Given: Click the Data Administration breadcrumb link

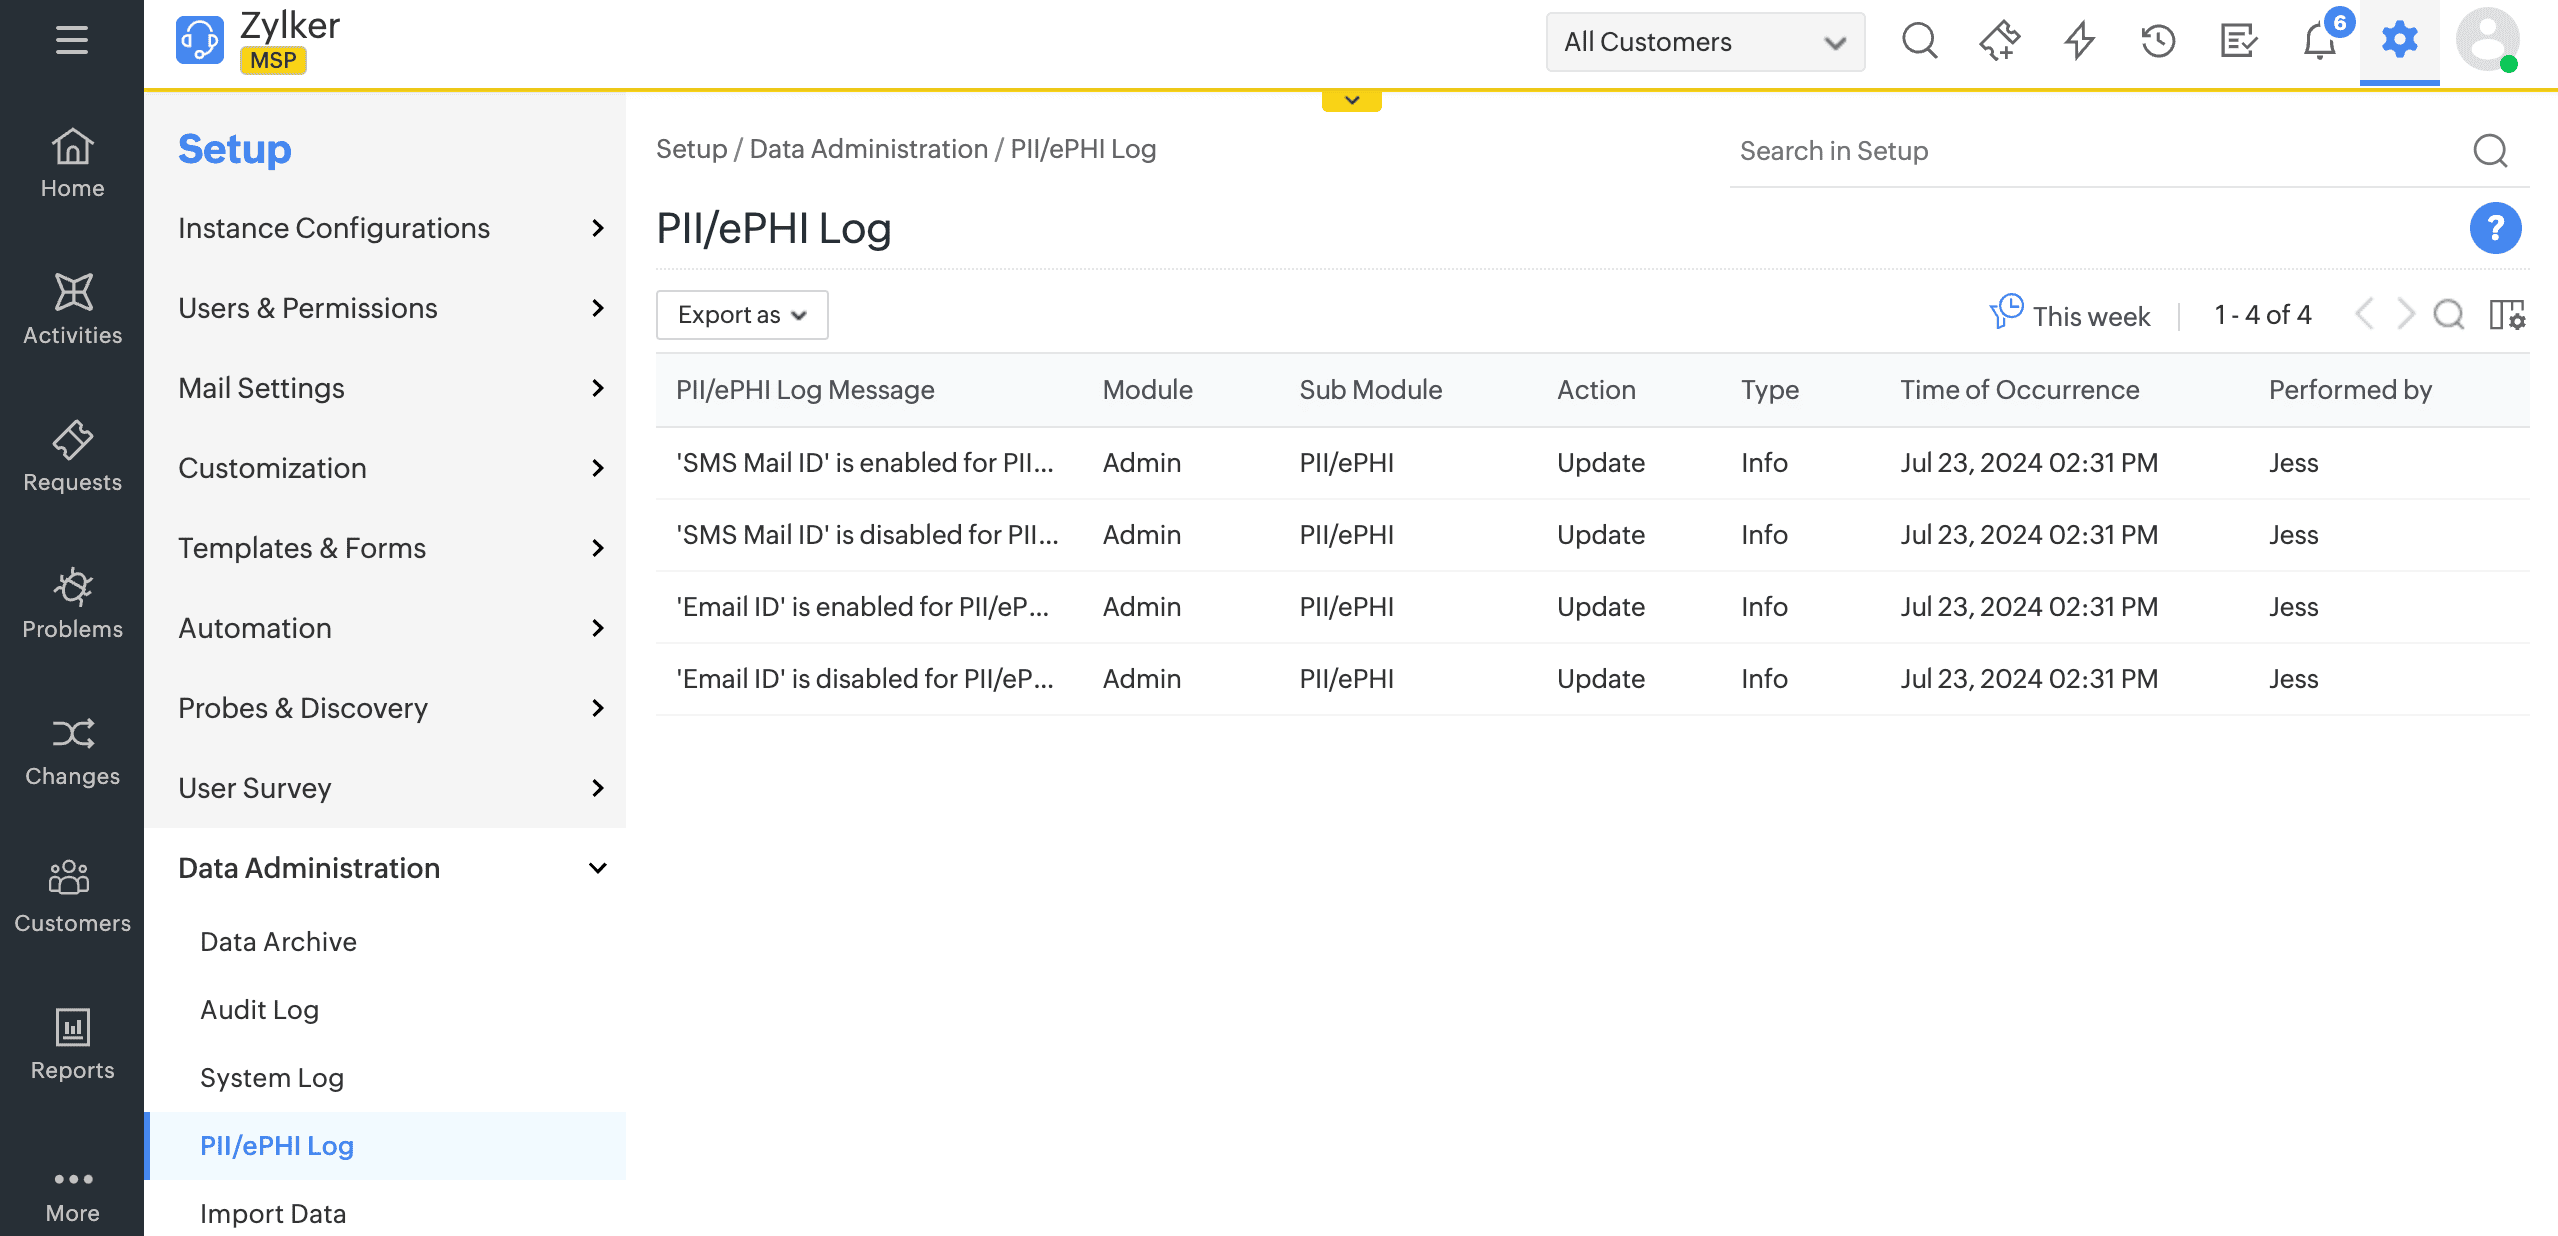Looking at the screenshot, I should (868, 149).
